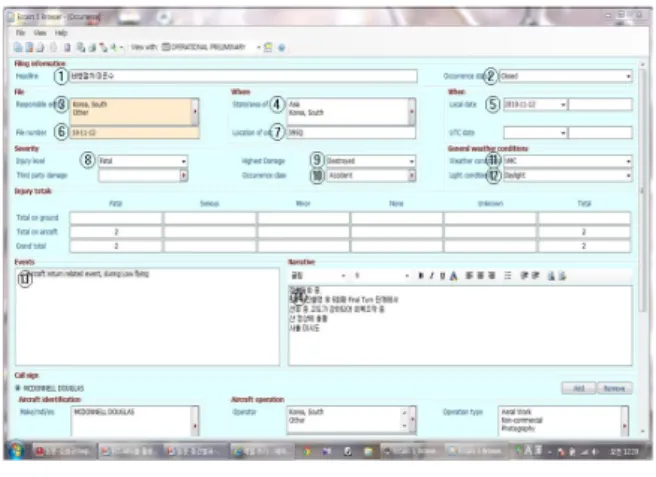
Task: Click inside the Narrative text area
Action: (x=460, y=326)
